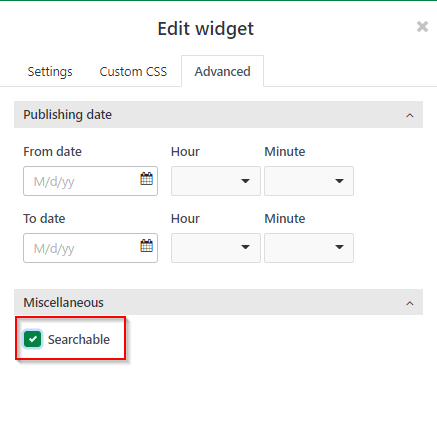Image resolution: width=437 pixels, height=425 pixels.
Task: Focus the From date input field
Action: coord(90,181)
